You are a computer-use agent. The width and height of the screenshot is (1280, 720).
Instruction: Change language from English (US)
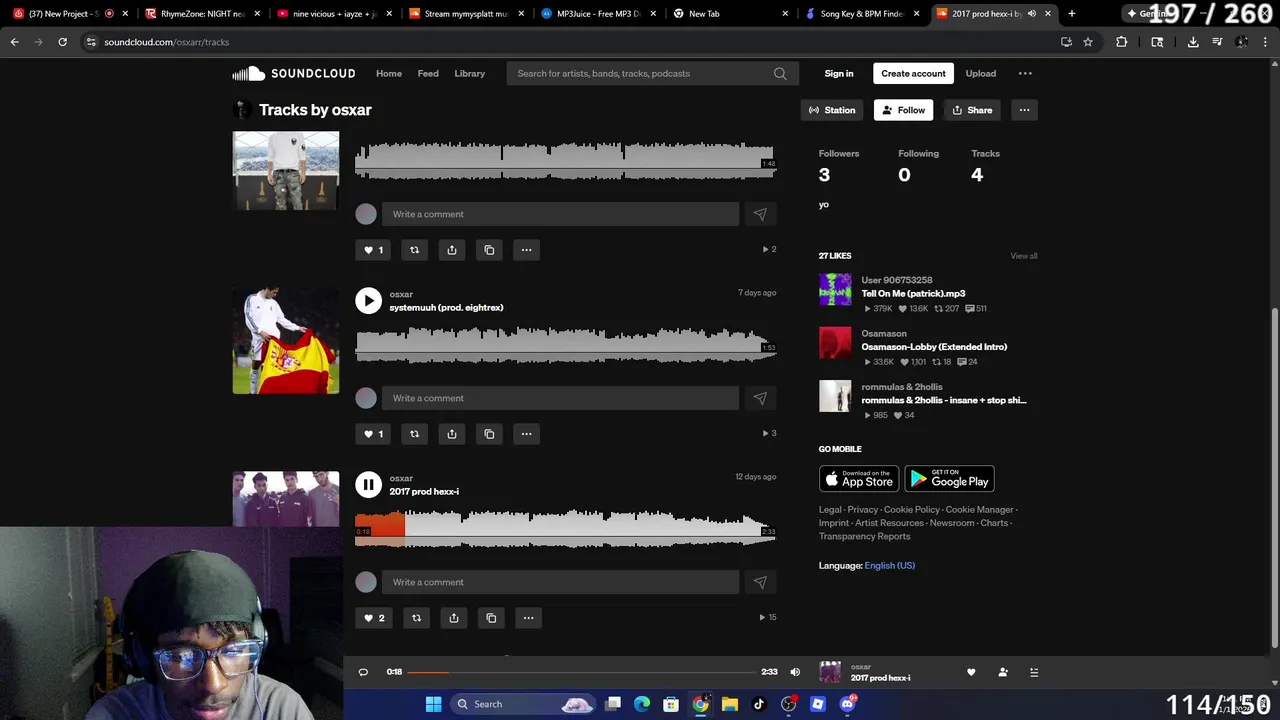coord(889,566)
